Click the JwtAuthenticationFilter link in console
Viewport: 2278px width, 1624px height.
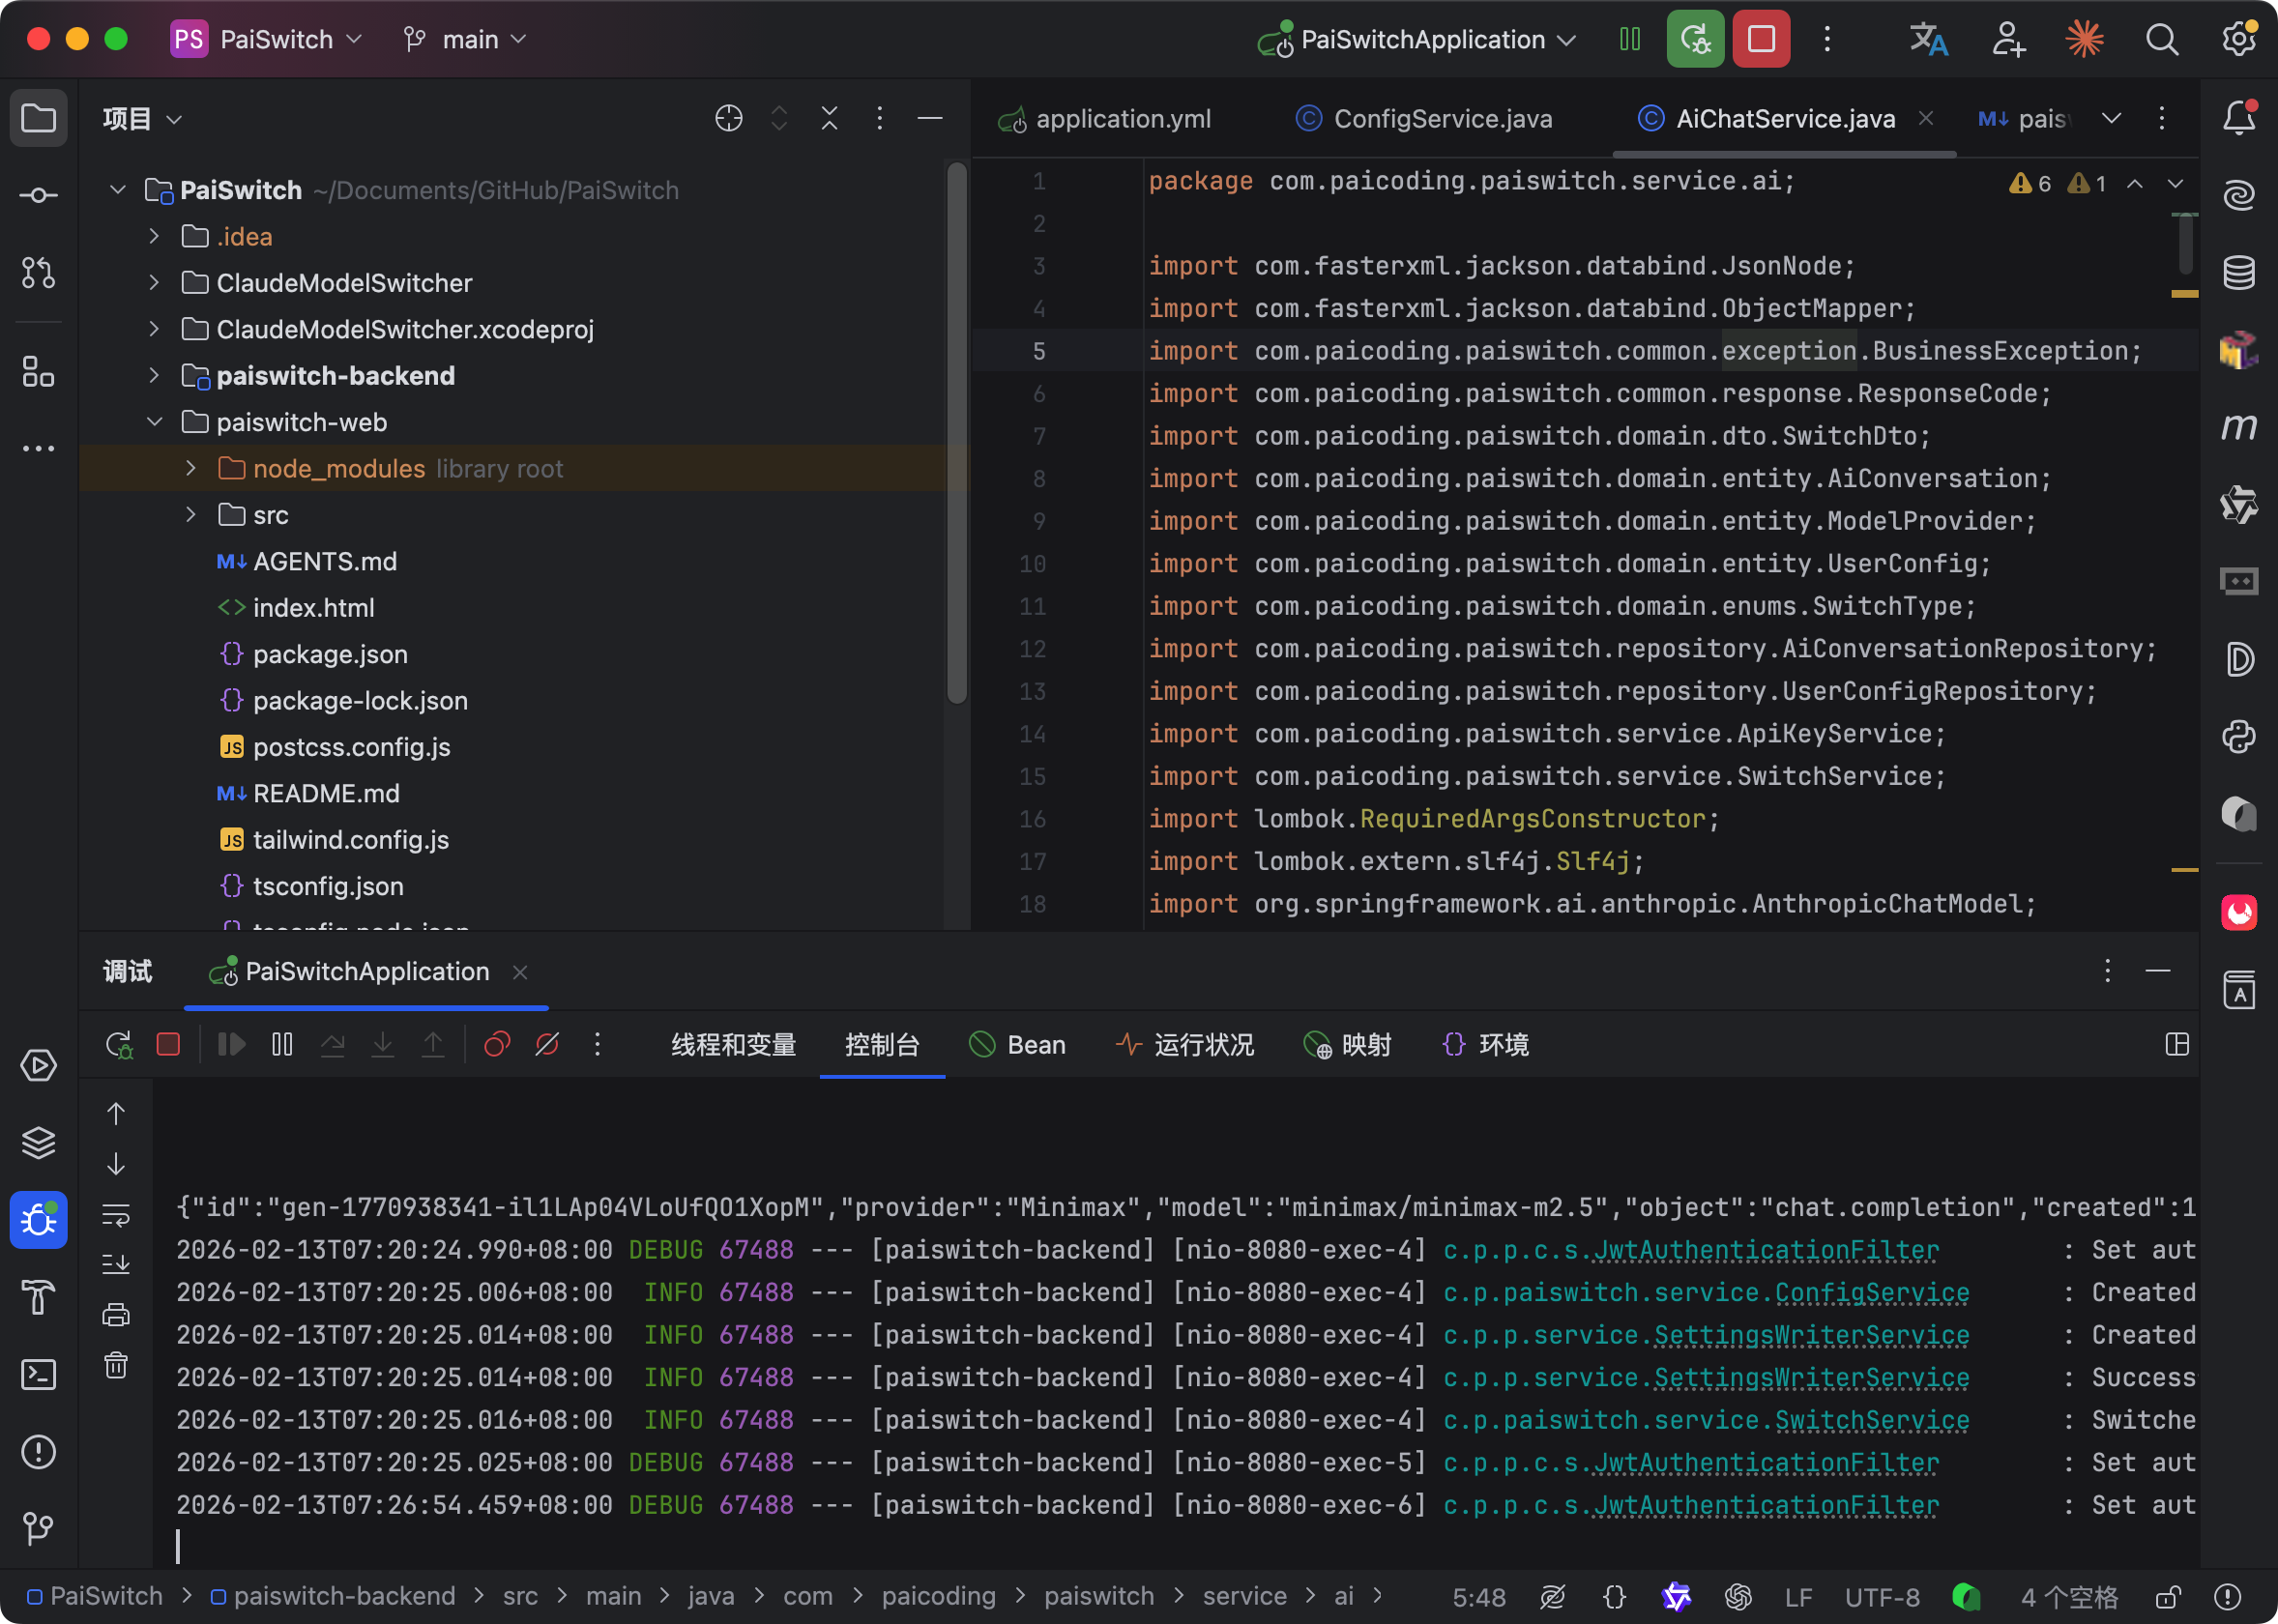tap(1765, 1250)
